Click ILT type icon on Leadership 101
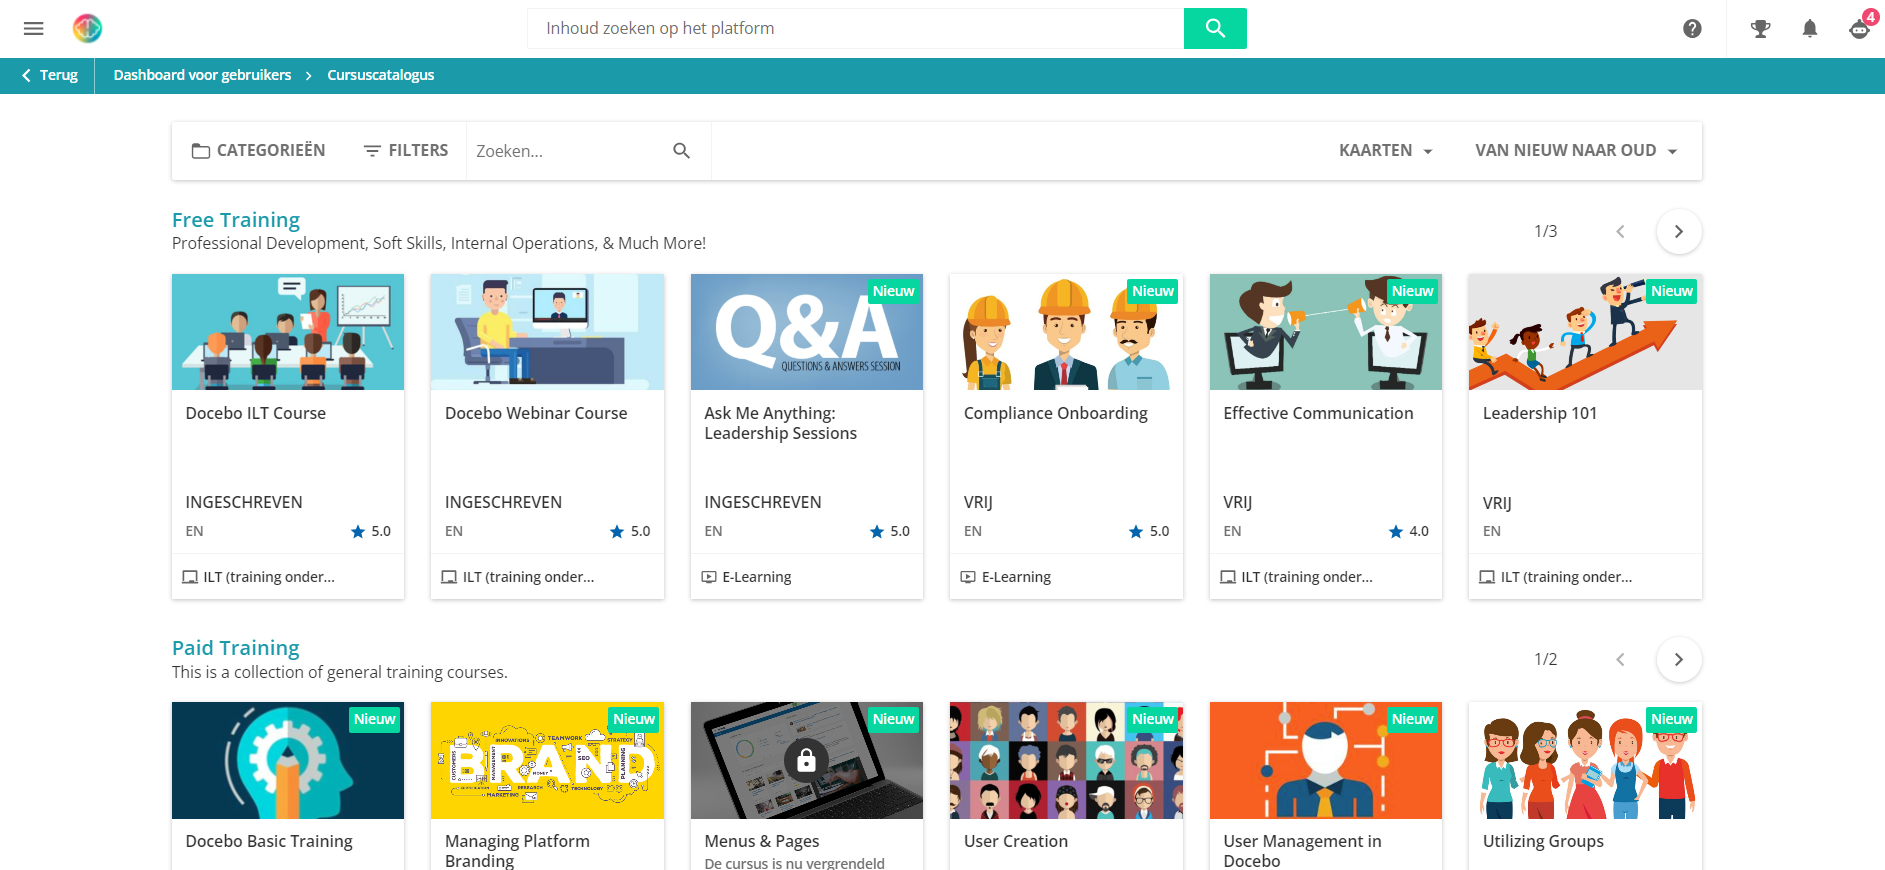Image resolution: width=1885 pixels, height=870 pixels. (1487, 577)
